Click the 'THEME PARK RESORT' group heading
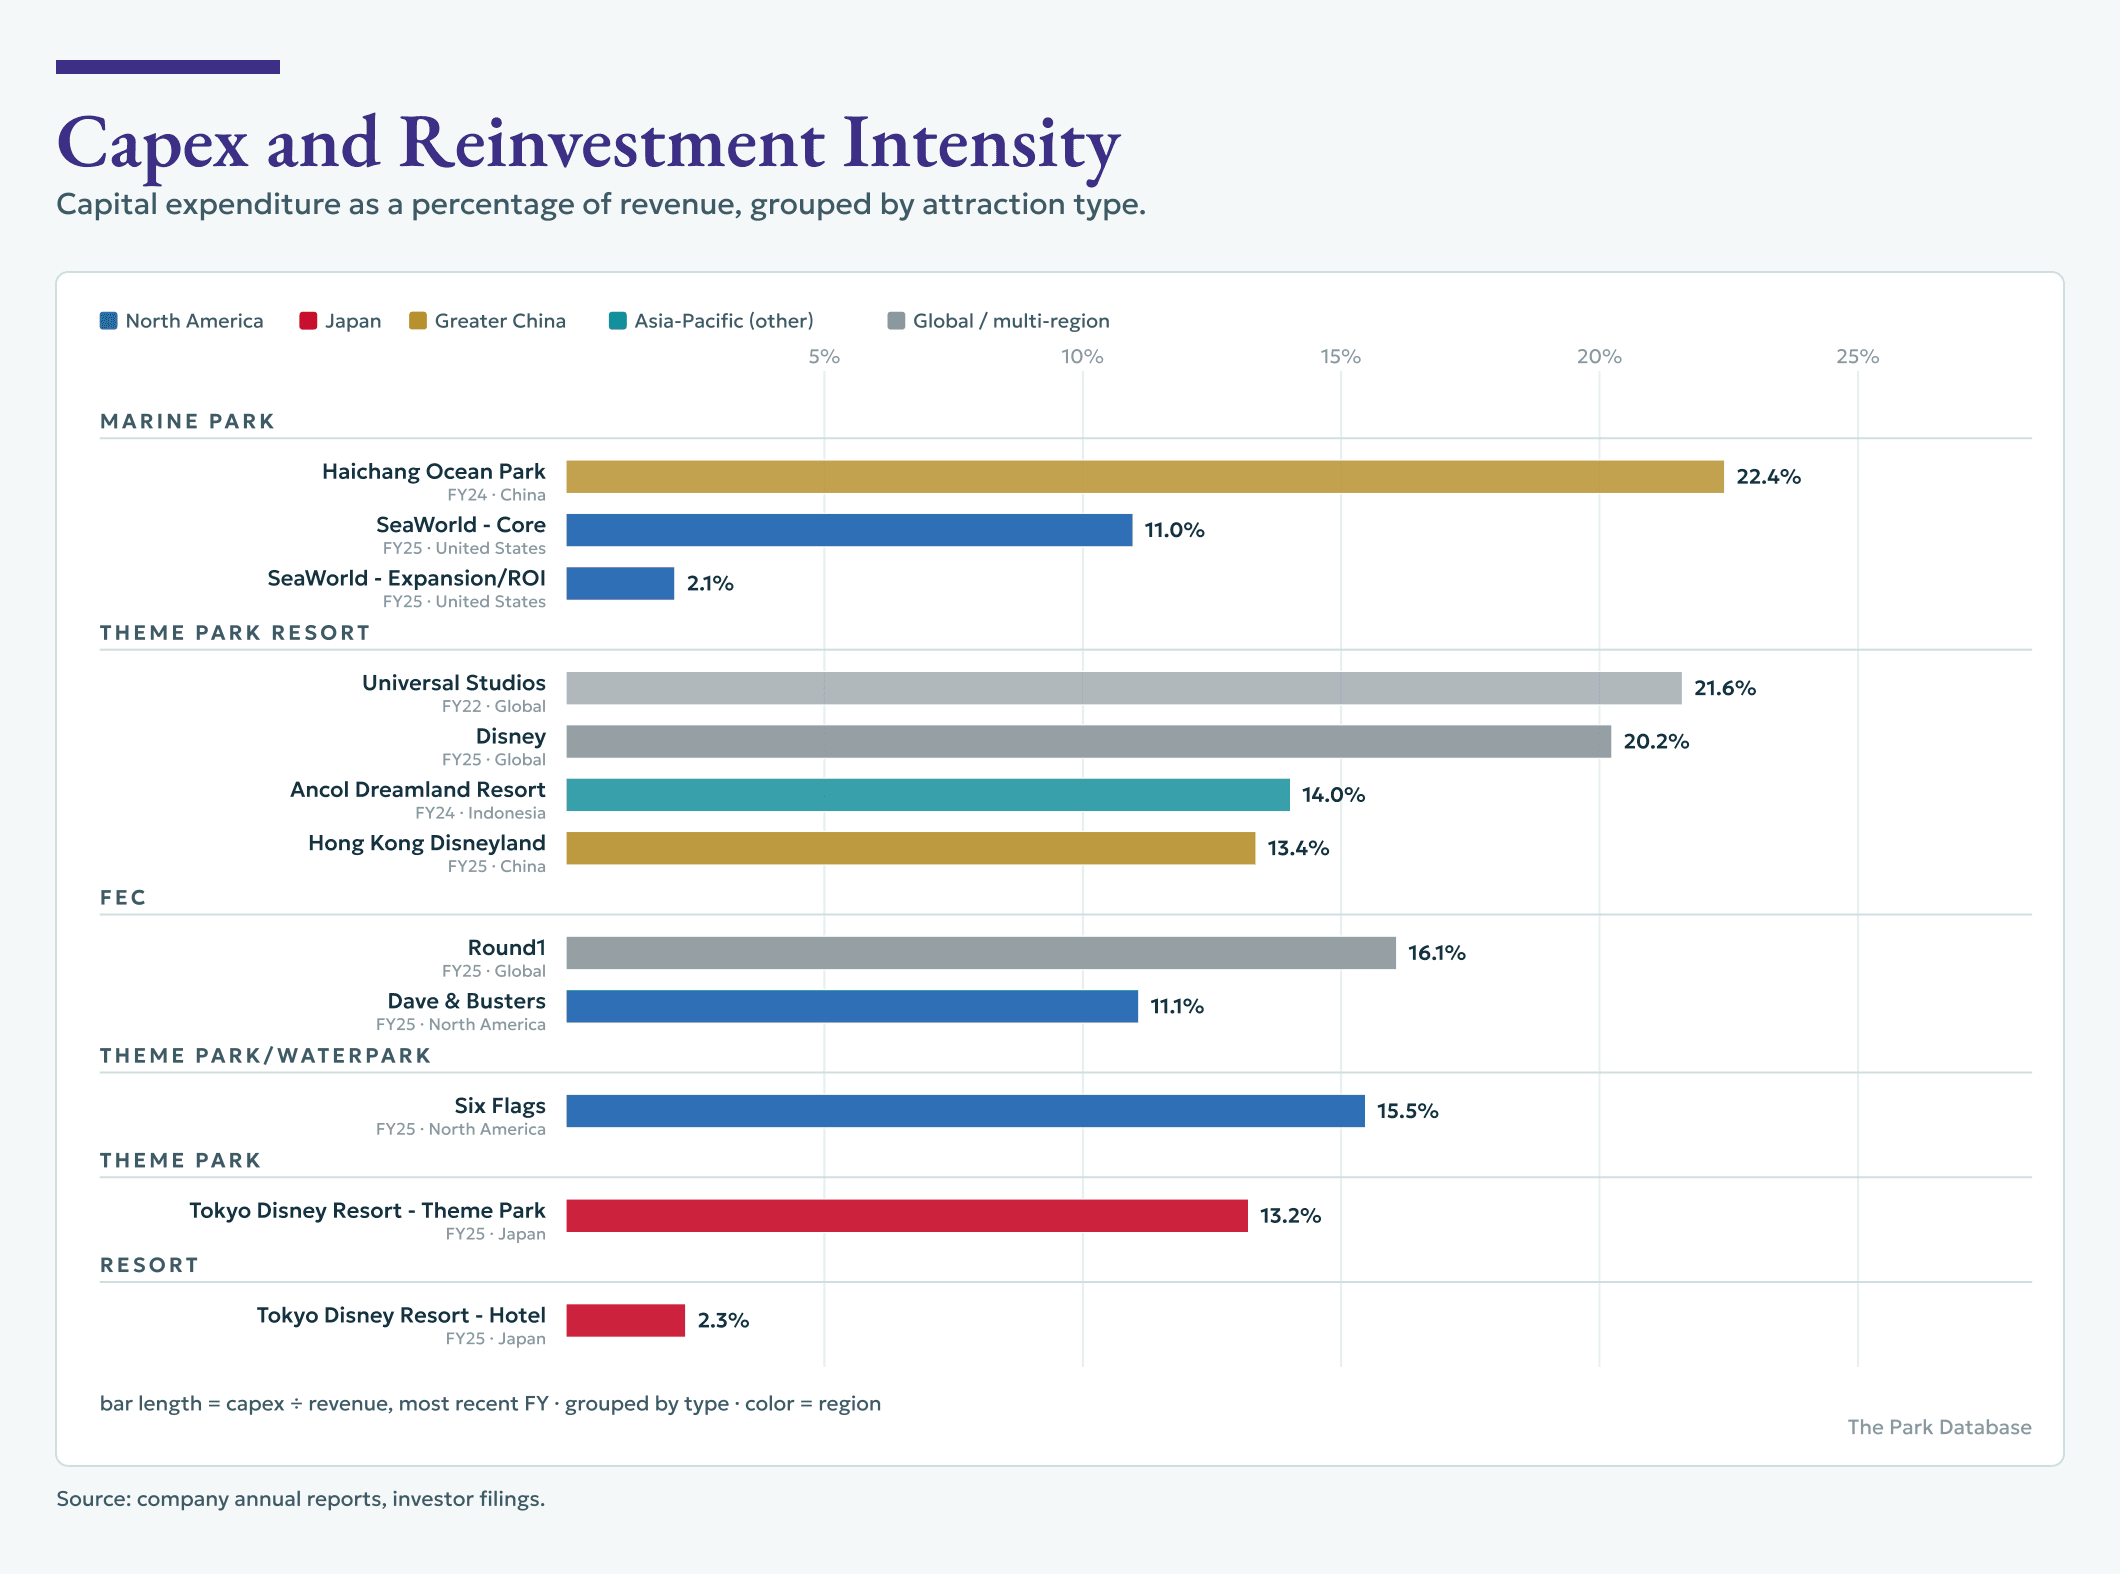Viewport: 2120px width, 1574px height. pyautogui.click(x=235, y=633)
